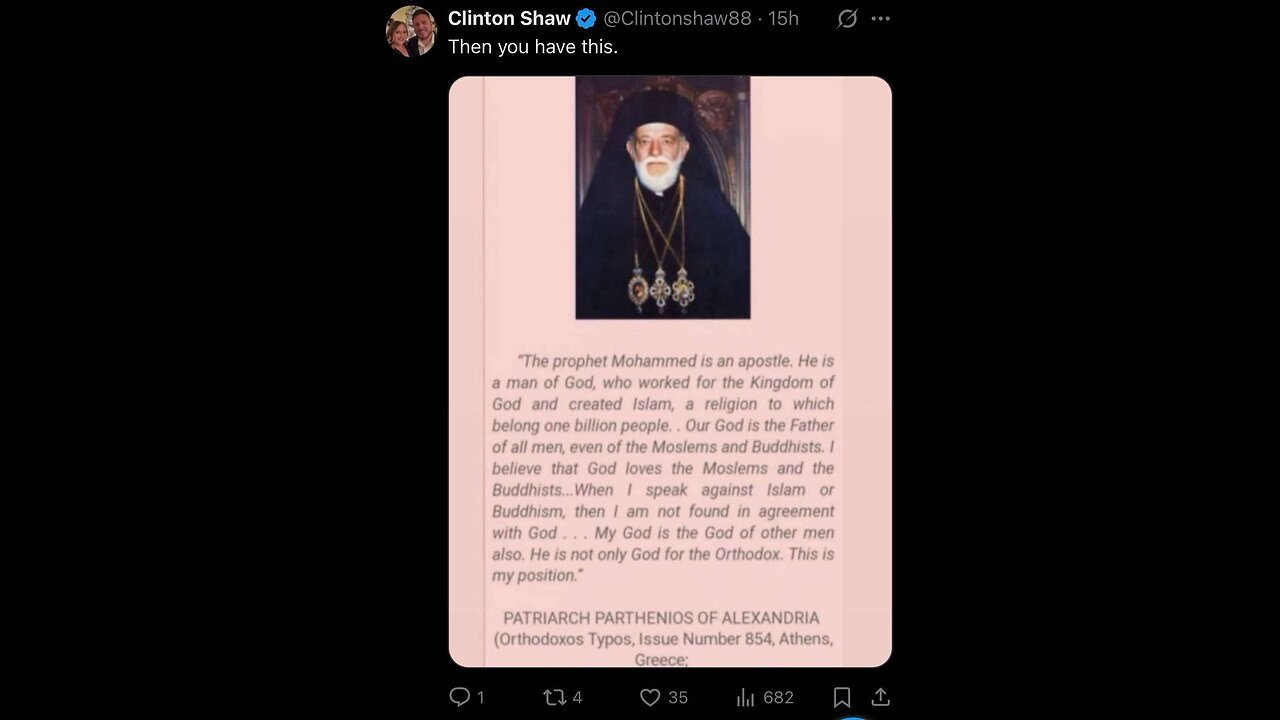
Task: Open the Clinton Shaw display name link
Action: coord(509,19)
